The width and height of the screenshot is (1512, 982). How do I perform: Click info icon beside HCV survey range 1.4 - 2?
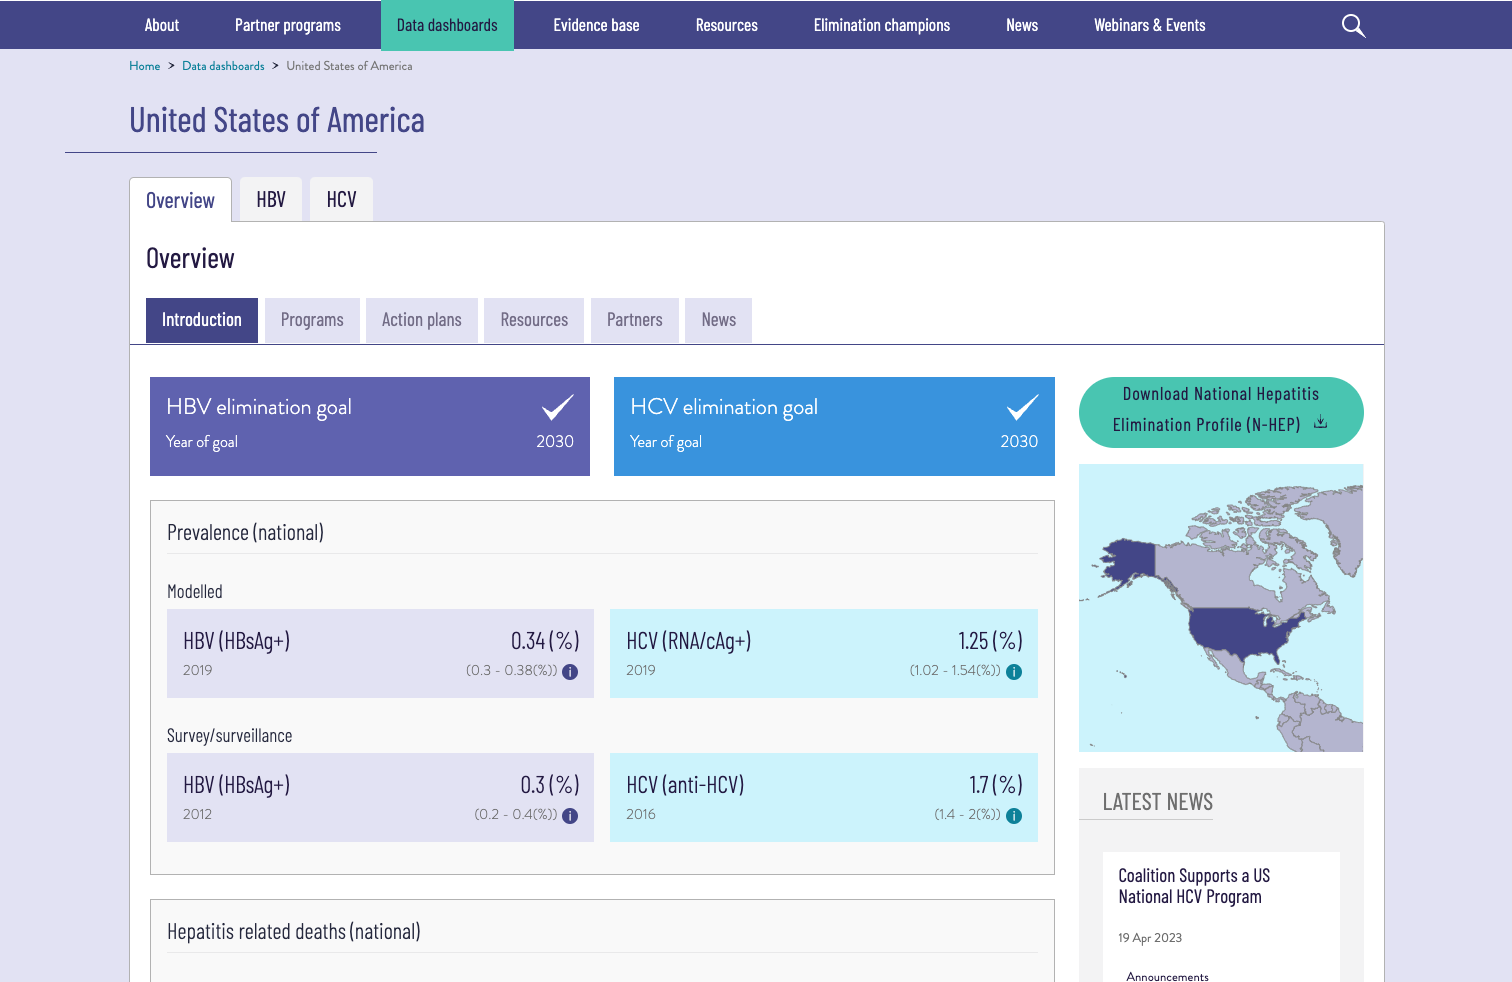1014,816
